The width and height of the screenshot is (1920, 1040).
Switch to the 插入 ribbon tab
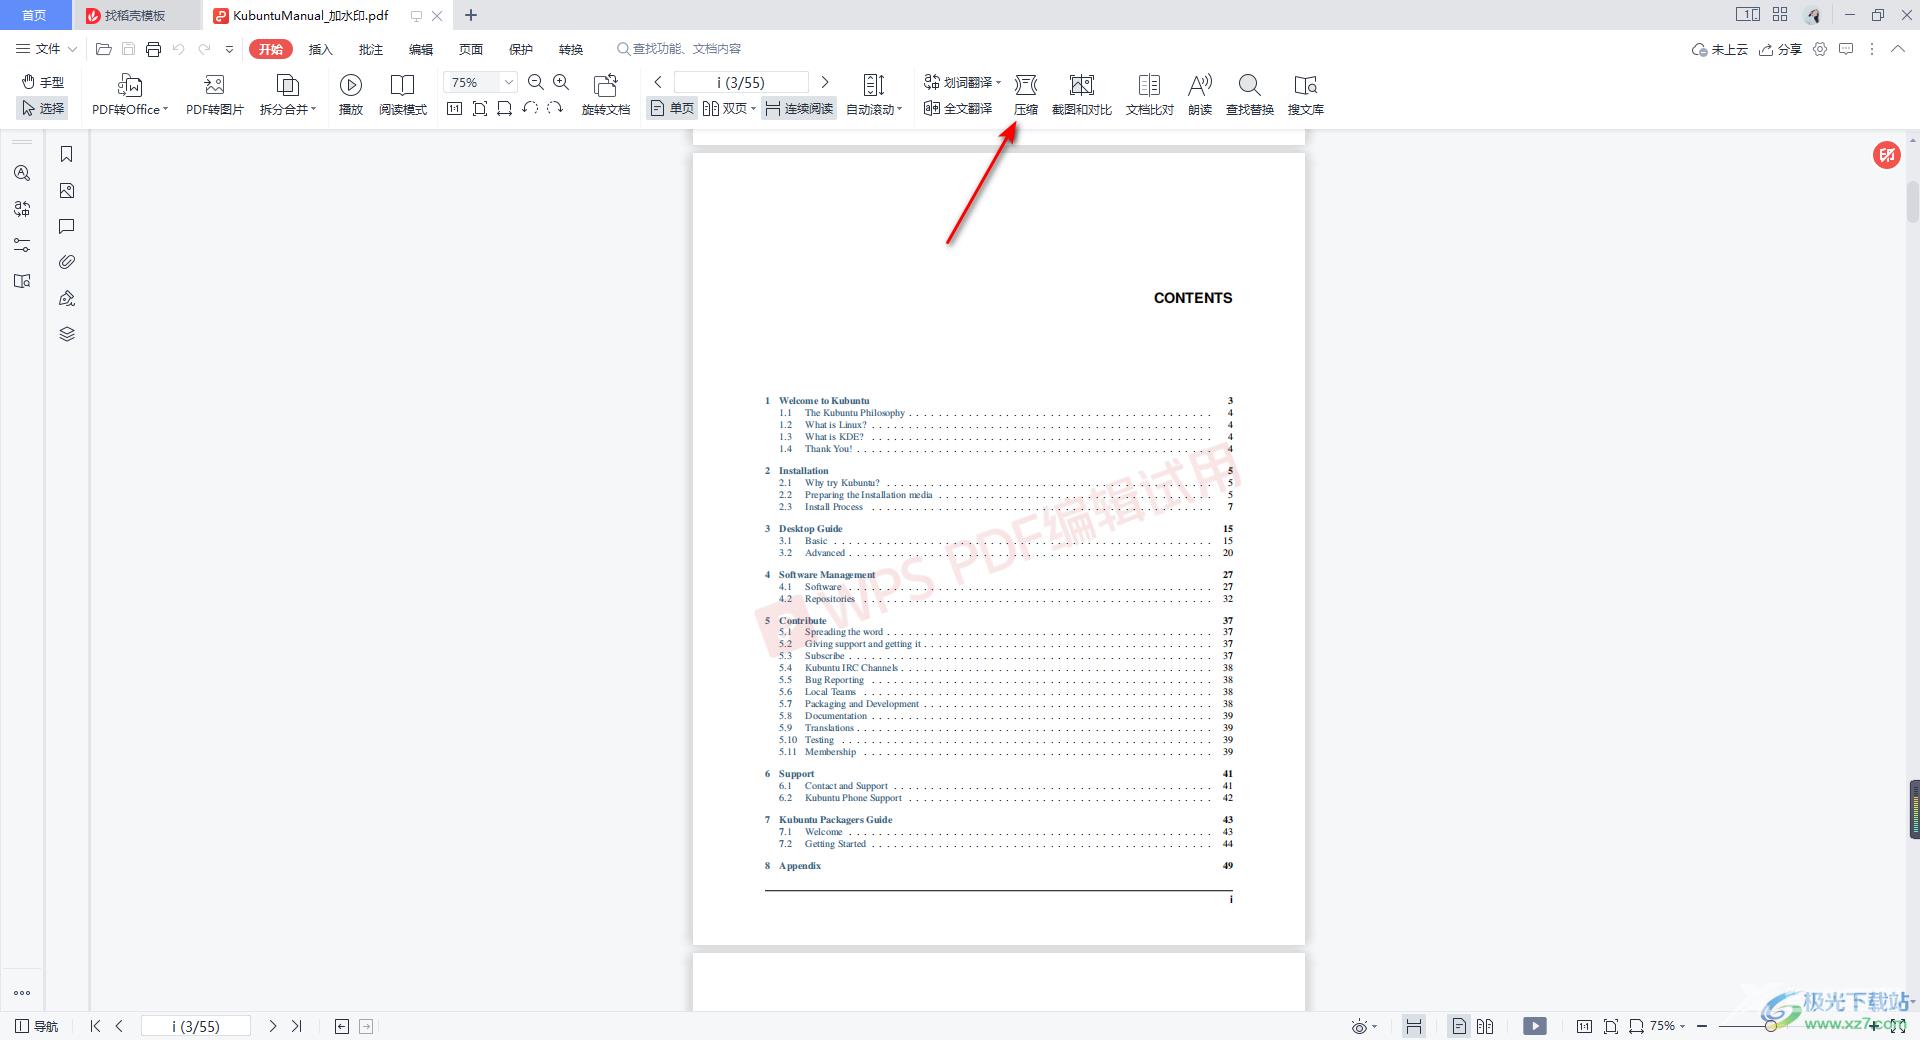pos(320,49)
